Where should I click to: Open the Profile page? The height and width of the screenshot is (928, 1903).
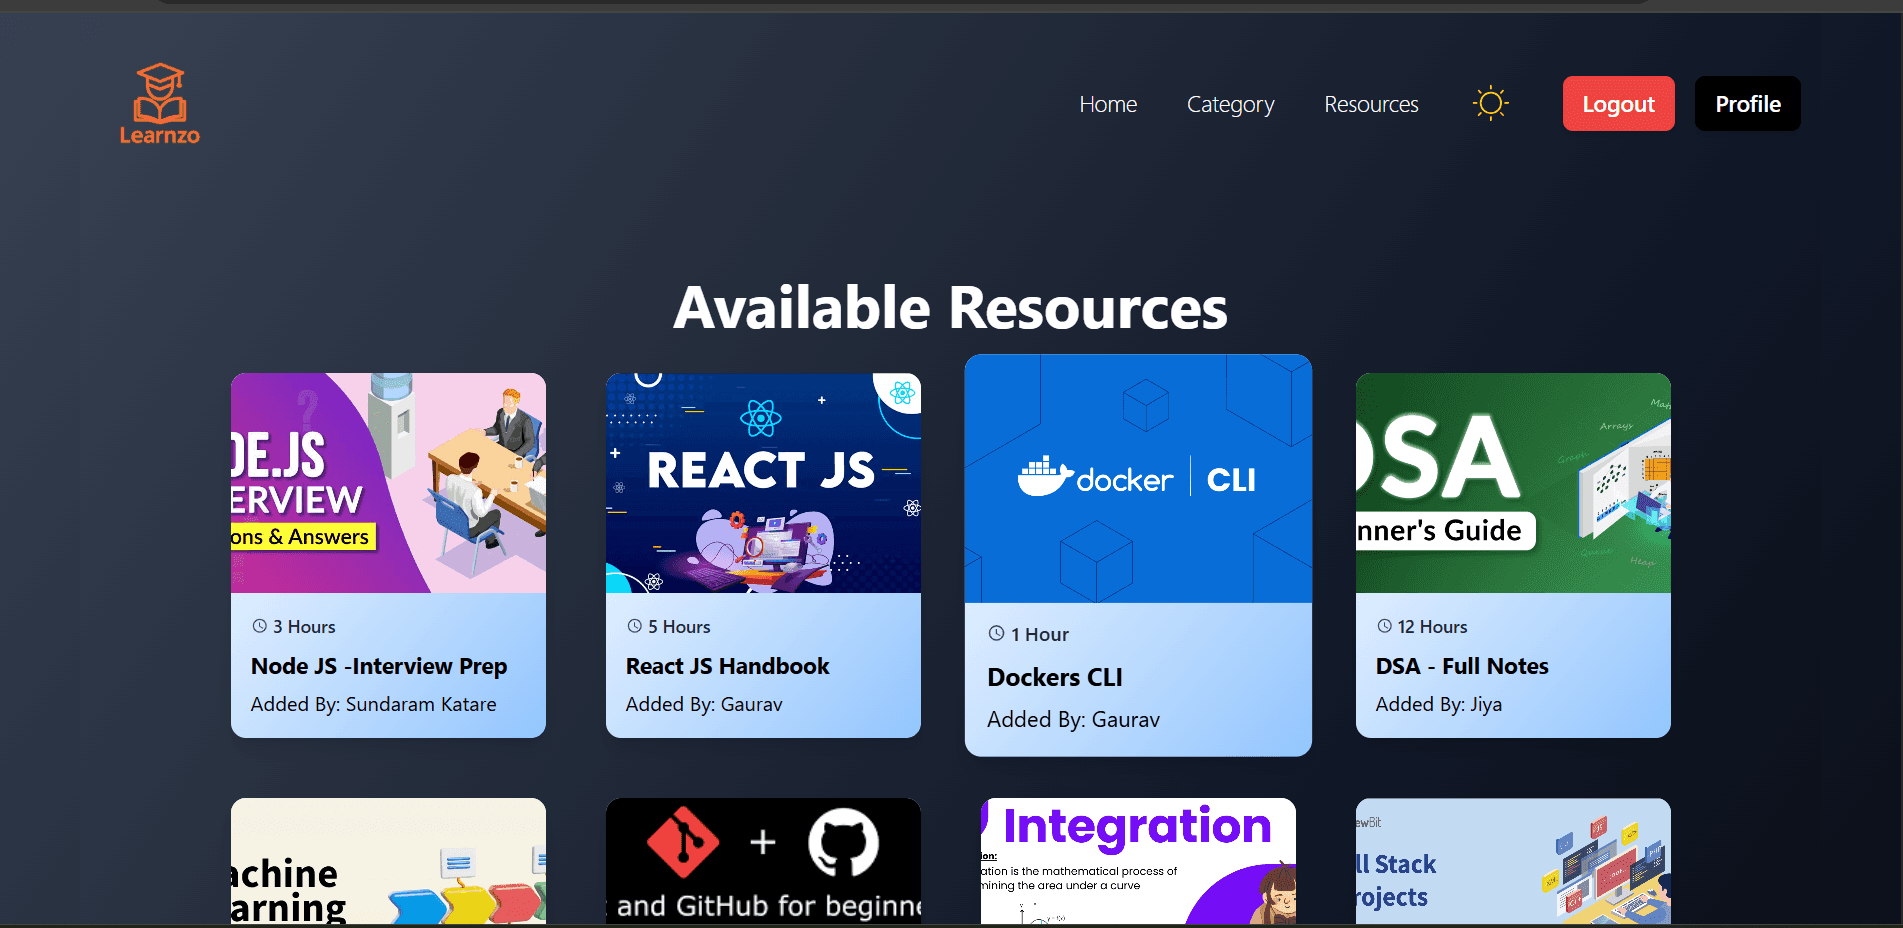pos(1747,103)
